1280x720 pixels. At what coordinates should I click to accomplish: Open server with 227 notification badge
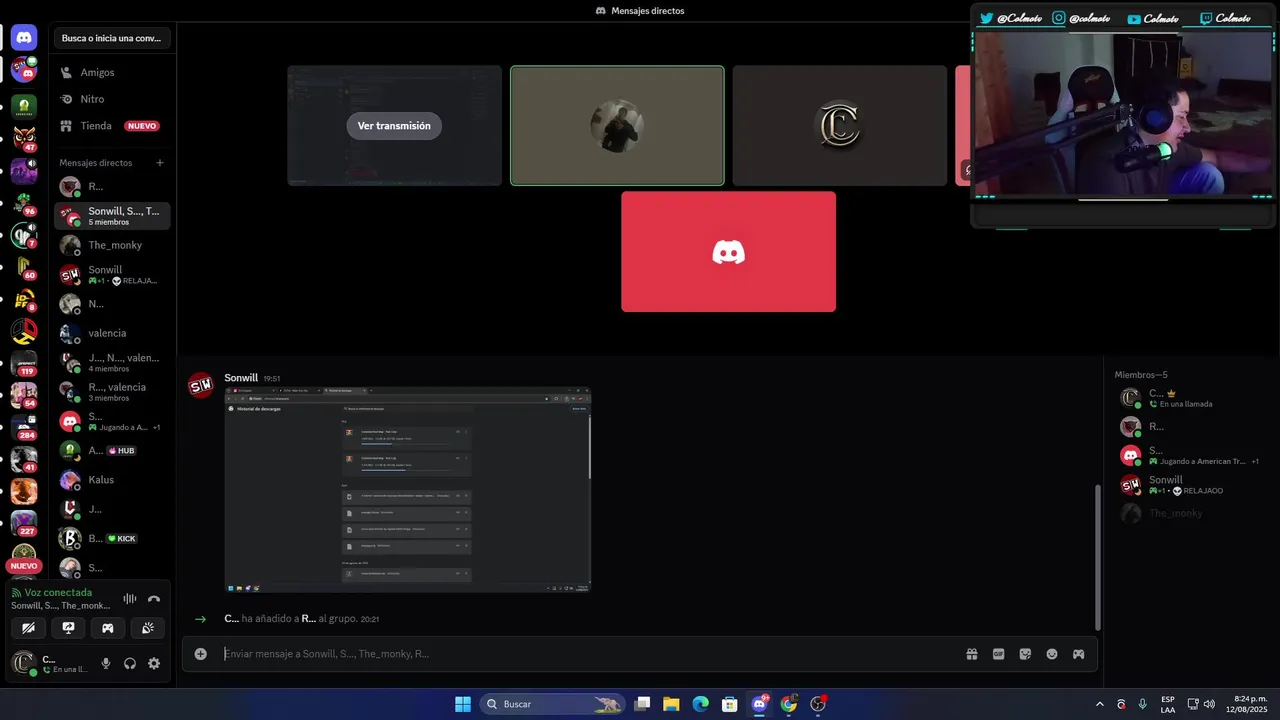coord(24,523)
